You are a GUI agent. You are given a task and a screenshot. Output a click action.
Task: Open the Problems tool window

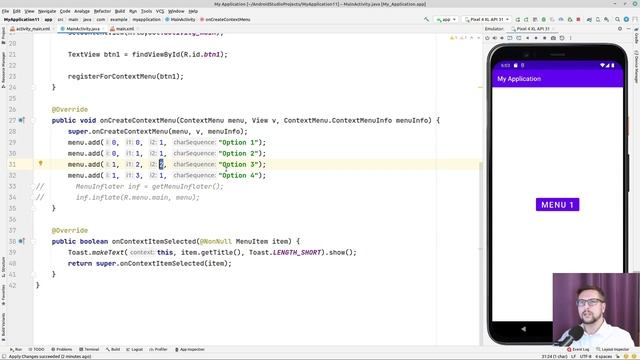[x=61, y=349]
